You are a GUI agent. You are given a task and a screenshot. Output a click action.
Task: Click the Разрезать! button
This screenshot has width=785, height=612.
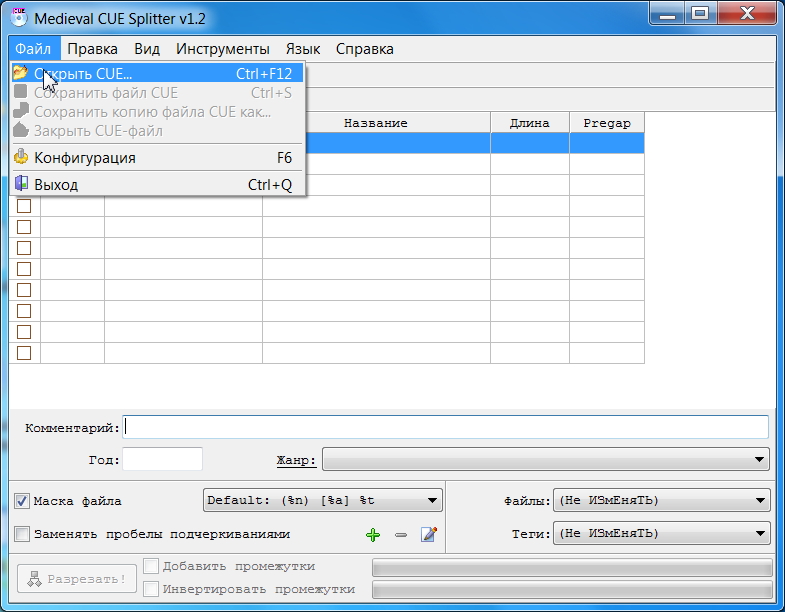pos(77,578)
